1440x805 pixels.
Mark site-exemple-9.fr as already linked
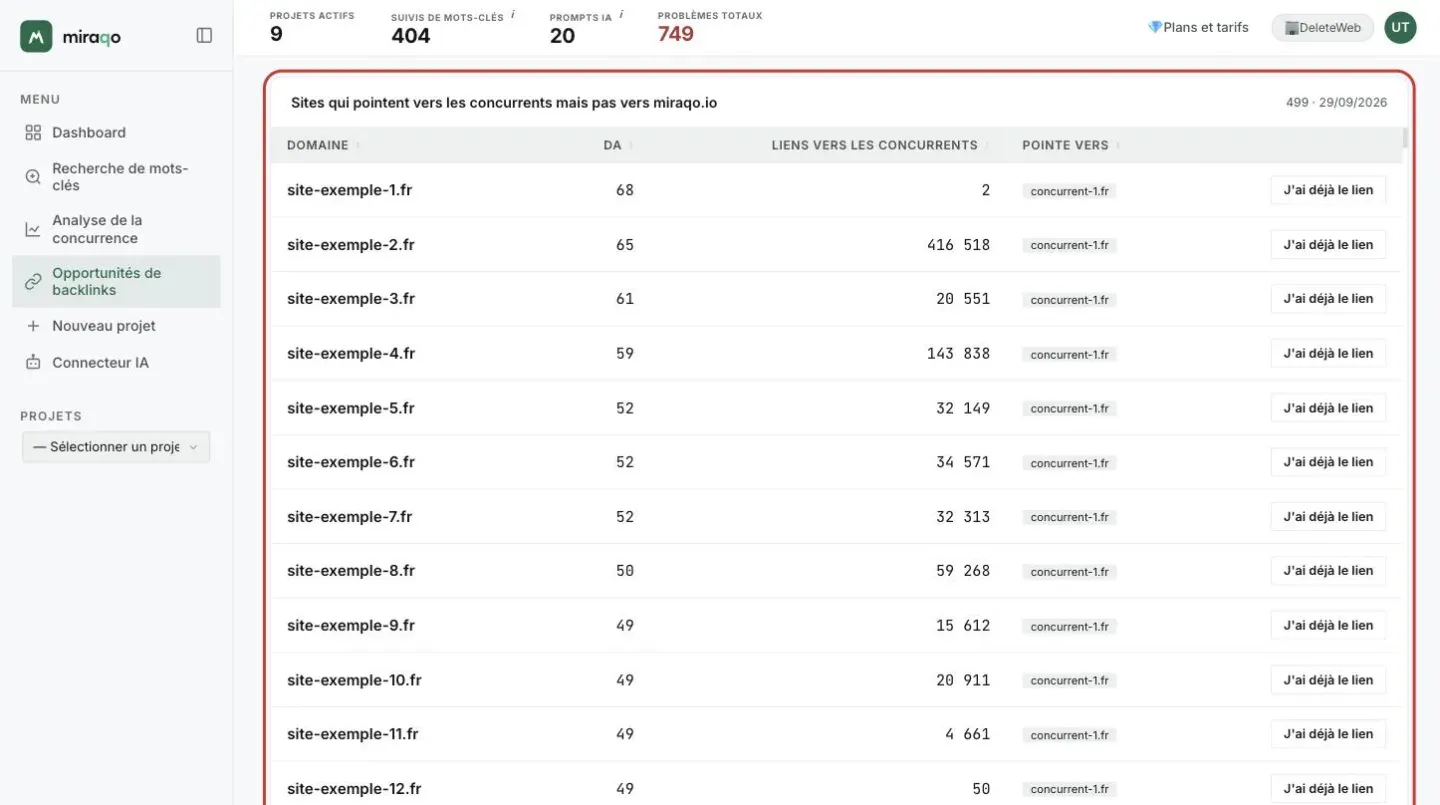click(x=1328, y=625)
